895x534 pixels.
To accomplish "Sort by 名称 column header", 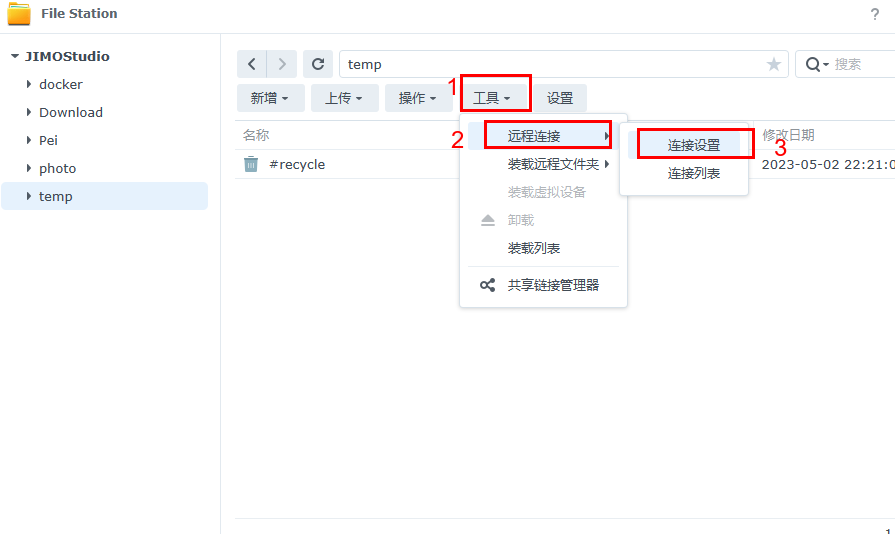I will coord(256,135).
